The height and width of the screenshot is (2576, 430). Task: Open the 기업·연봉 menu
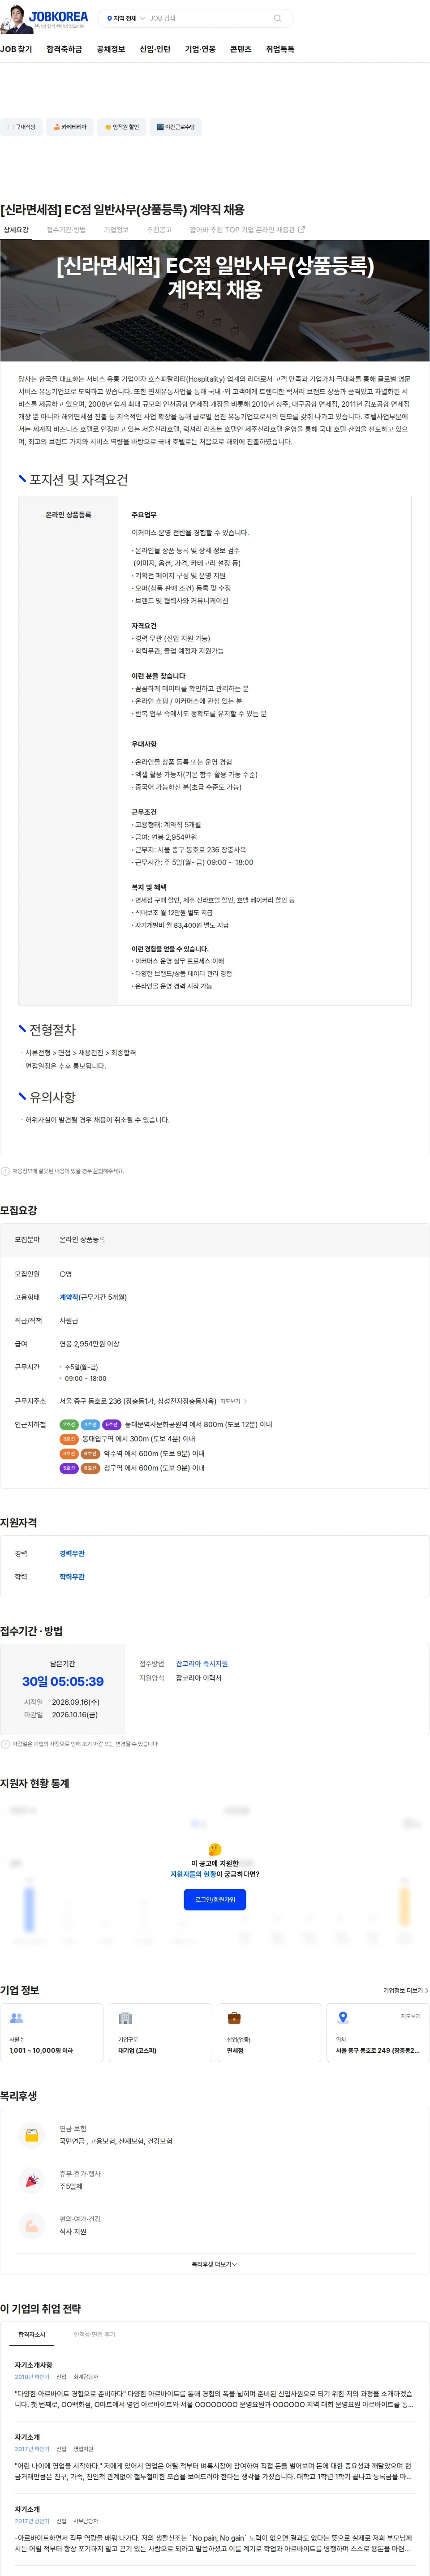pos(200,49)
